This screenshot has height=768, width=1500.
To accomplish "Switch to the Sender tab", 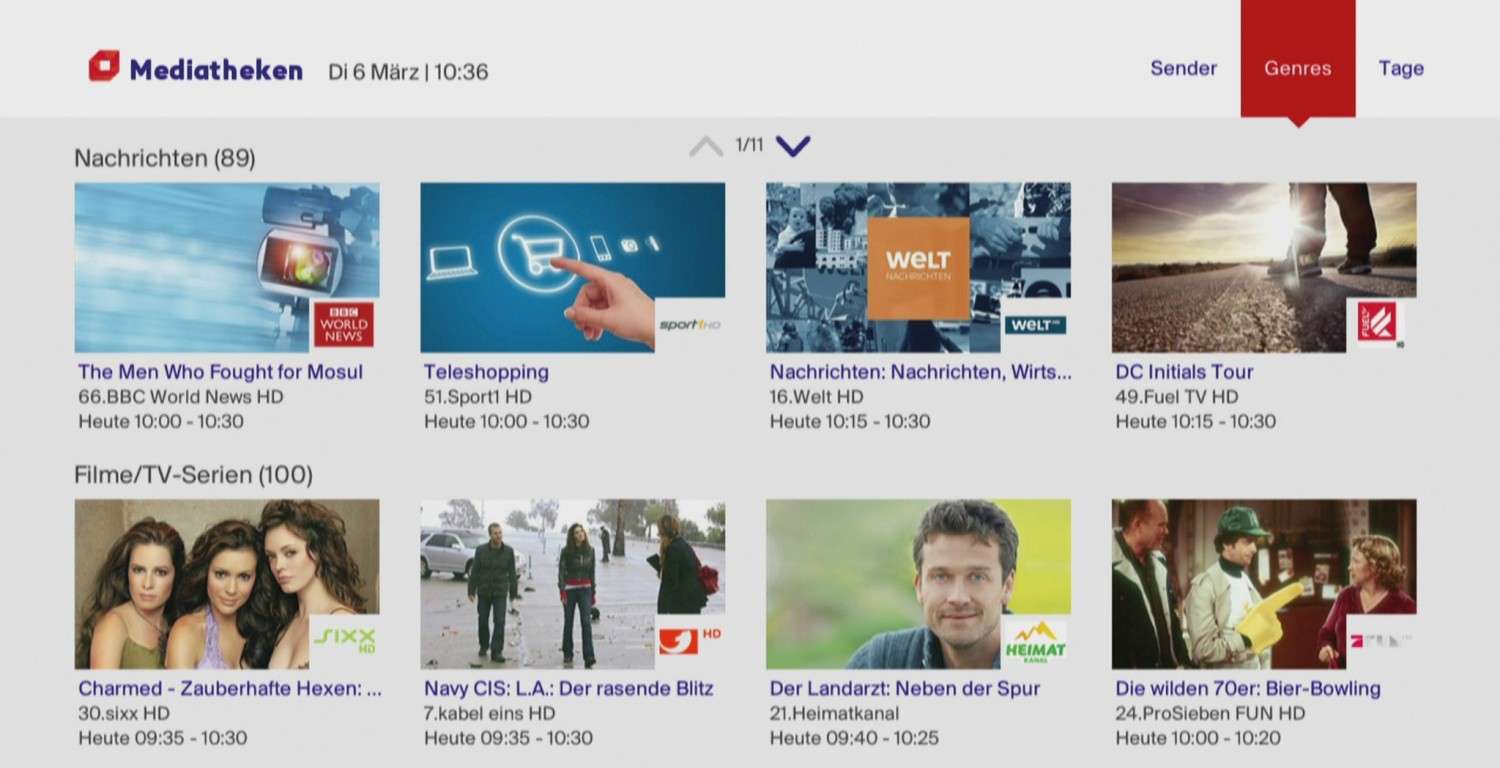I will [x=1183, y=68].
